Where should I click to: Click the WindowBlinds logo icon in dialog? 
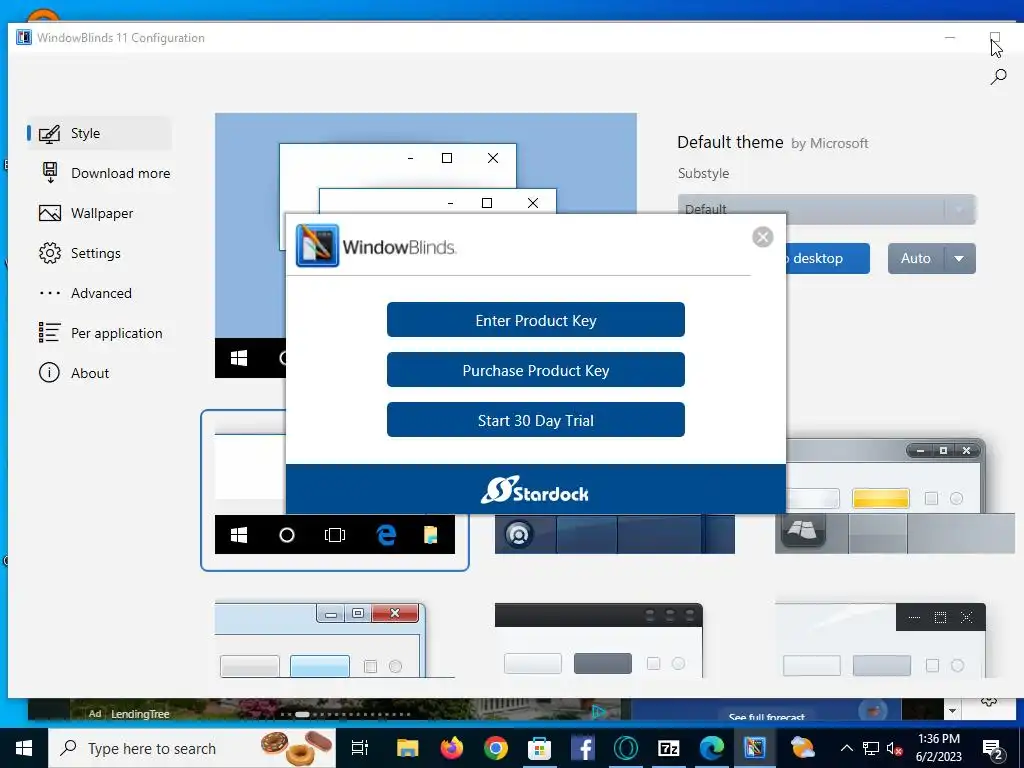(317, 246)
